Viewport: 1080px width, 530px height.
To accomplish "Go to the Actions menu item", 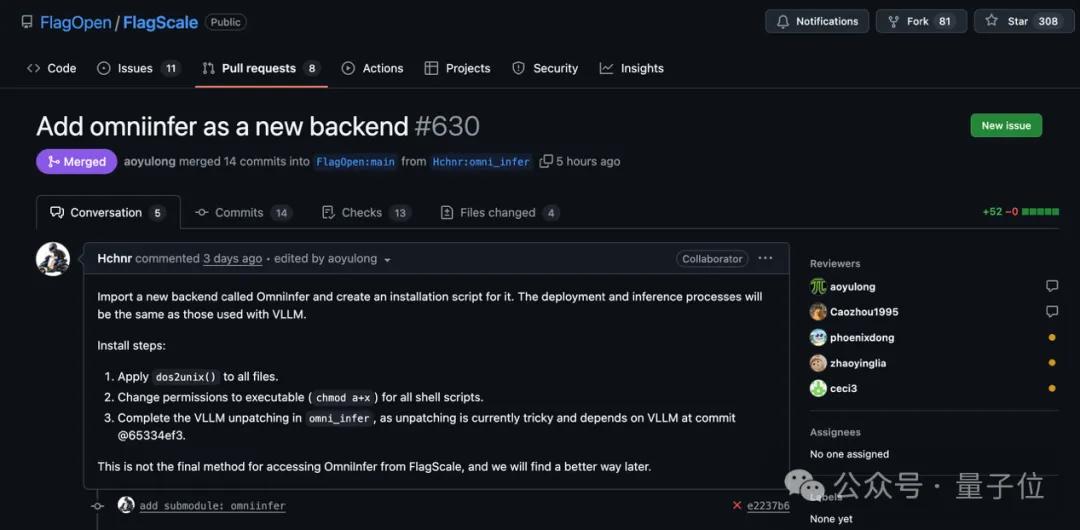I will coord(372,68).
